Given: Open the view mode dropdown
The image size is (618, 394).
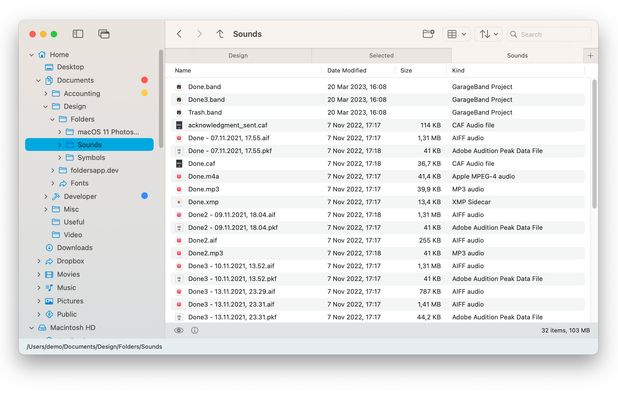Looking at the screenshot, I should click(456, 34).
